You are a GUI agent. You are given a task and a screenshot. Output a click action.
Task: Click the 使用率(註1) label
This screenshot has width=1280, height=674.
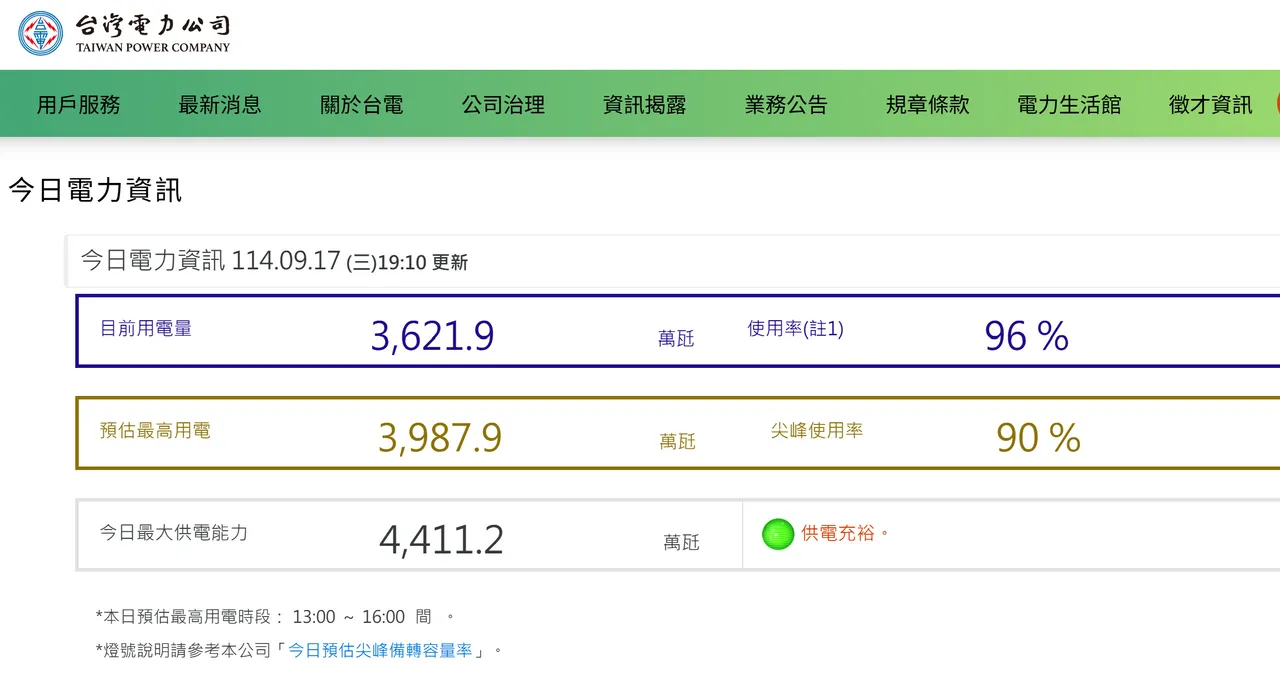point(795,328)
